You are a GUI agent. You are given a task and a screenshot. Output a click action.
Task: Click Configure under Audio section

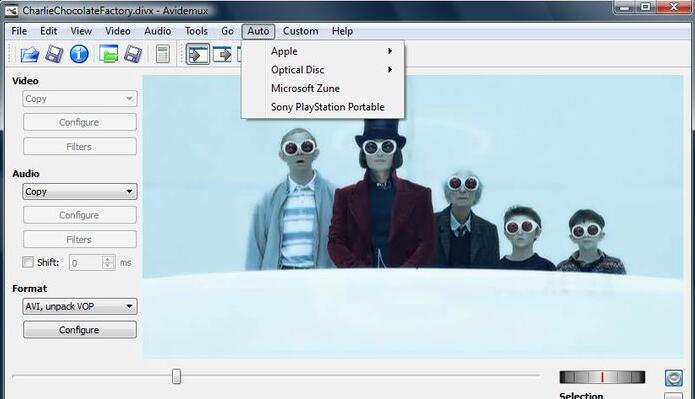click(x=80, y=215)
